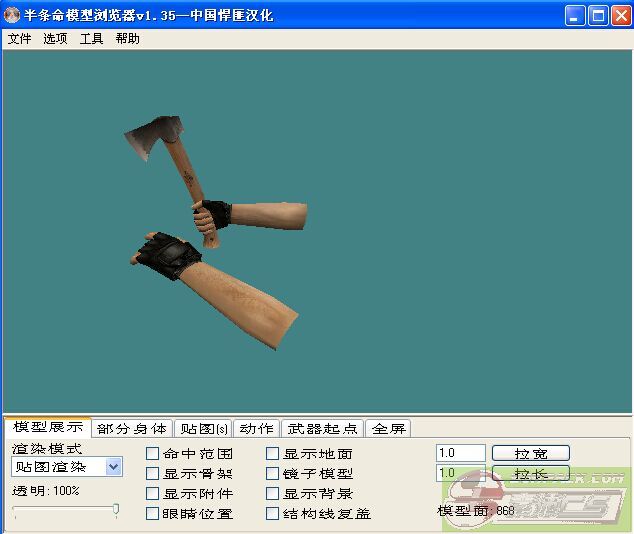
Task: Click the 拉宽 button
Action: coord(530,454)
